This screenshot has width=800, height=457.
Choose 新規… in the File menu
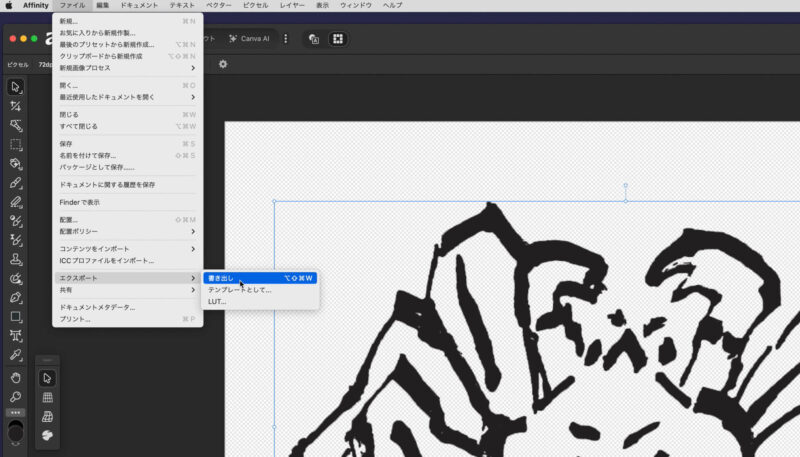click(128, 21)
